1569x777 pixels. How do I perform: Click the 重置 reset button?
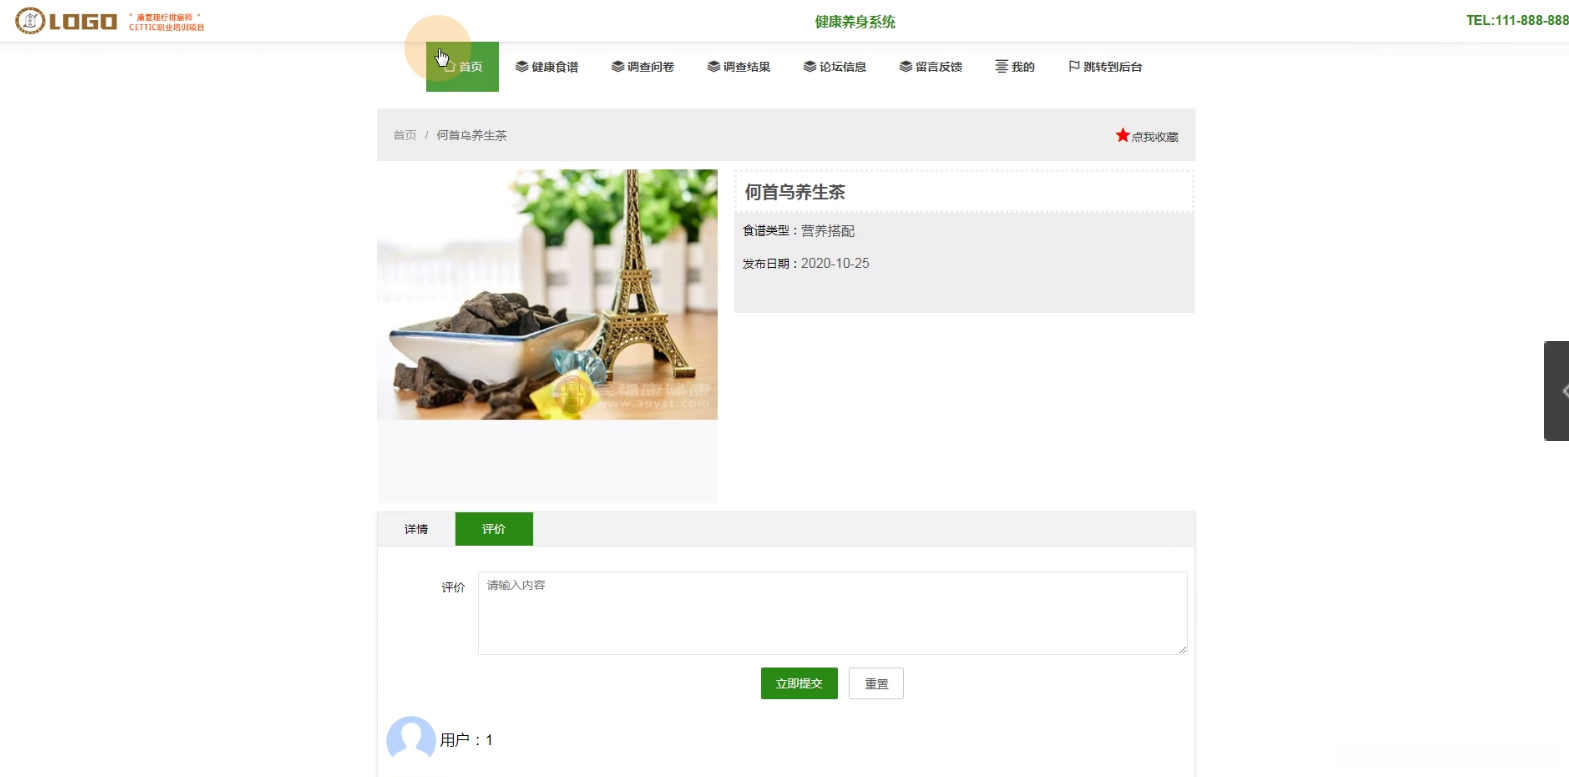click(876, 684)
